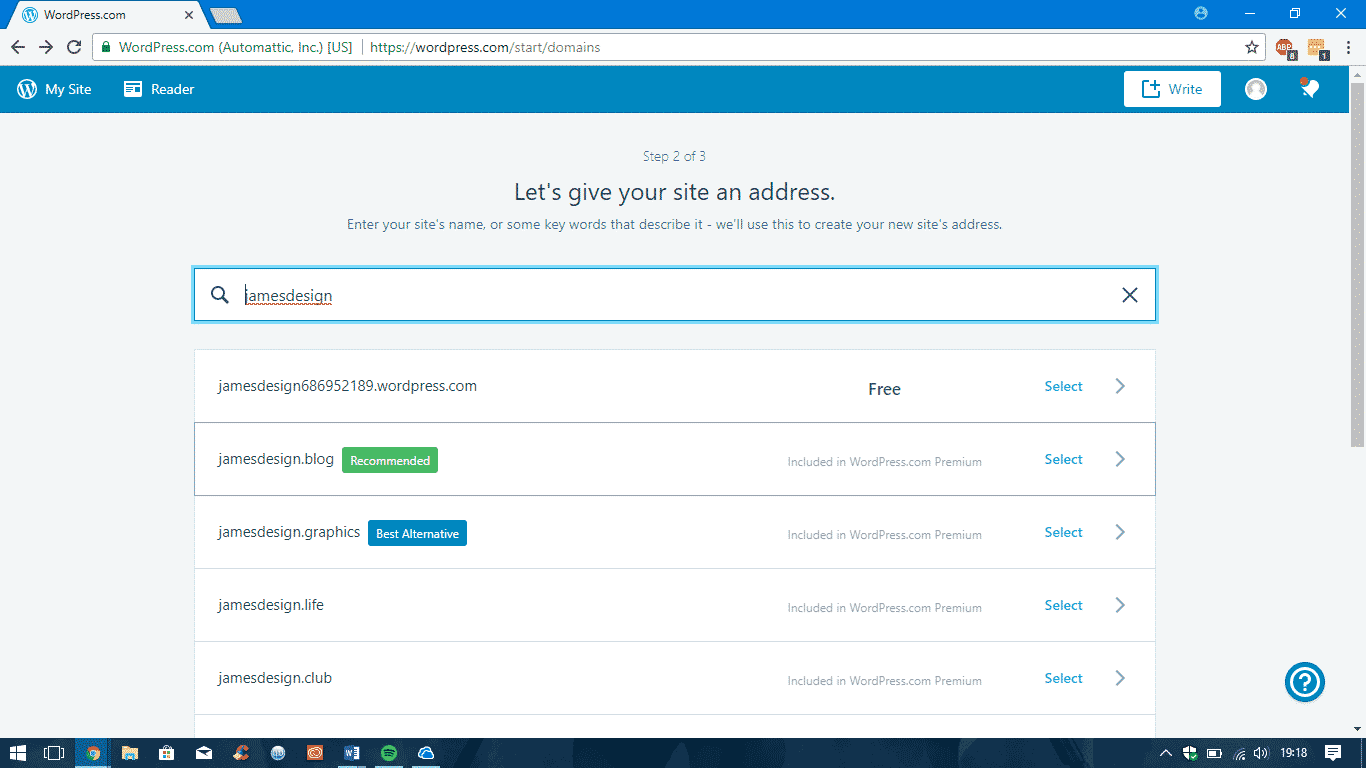
Task: Open the Mail app from the taskbar
Action: (204, 753)
